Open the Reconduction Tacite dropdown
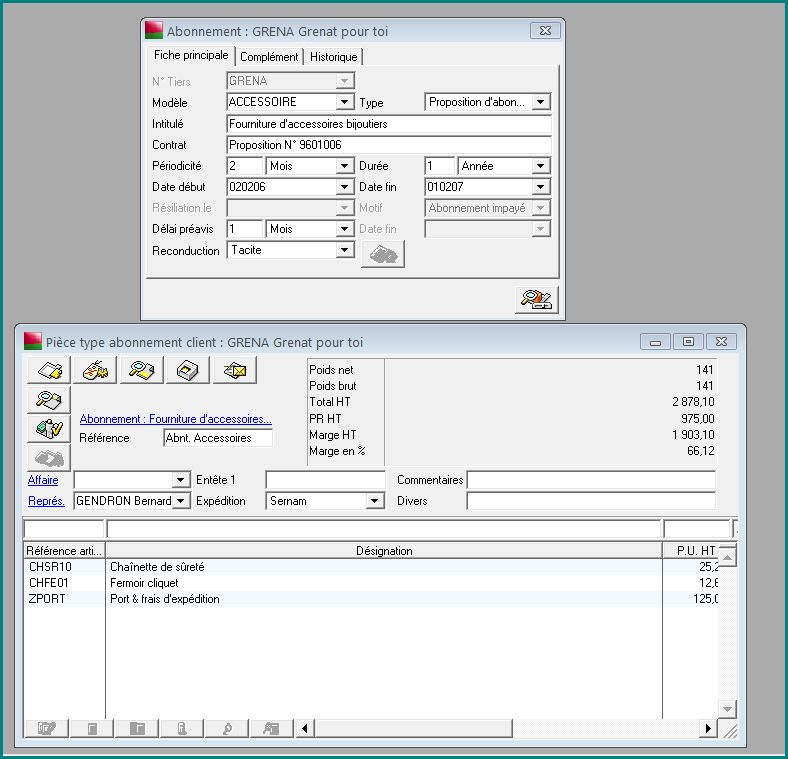This screenshot has width=788, height=759. click(344, 250)
